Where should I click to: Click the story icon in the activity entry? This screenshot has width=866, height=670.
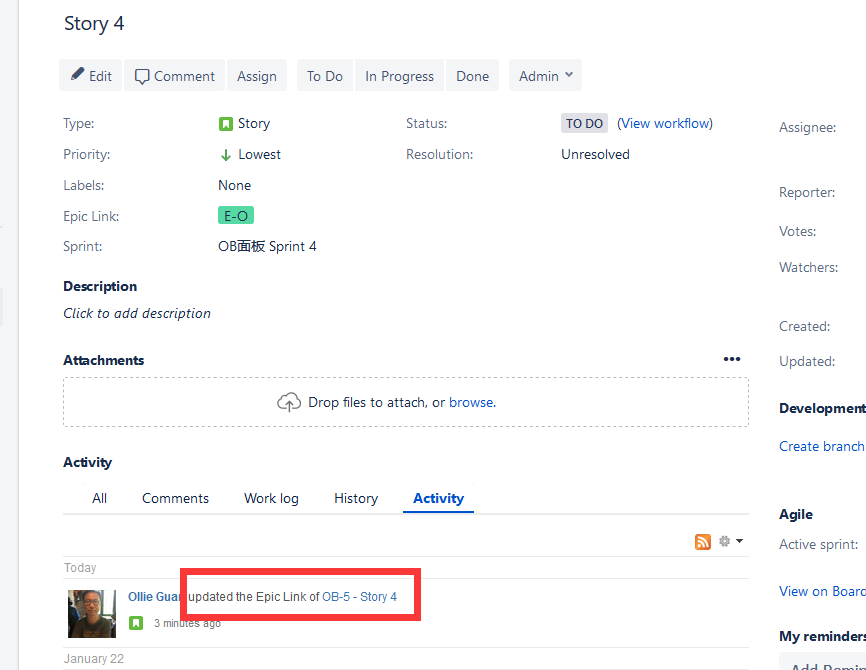point(136,622)
